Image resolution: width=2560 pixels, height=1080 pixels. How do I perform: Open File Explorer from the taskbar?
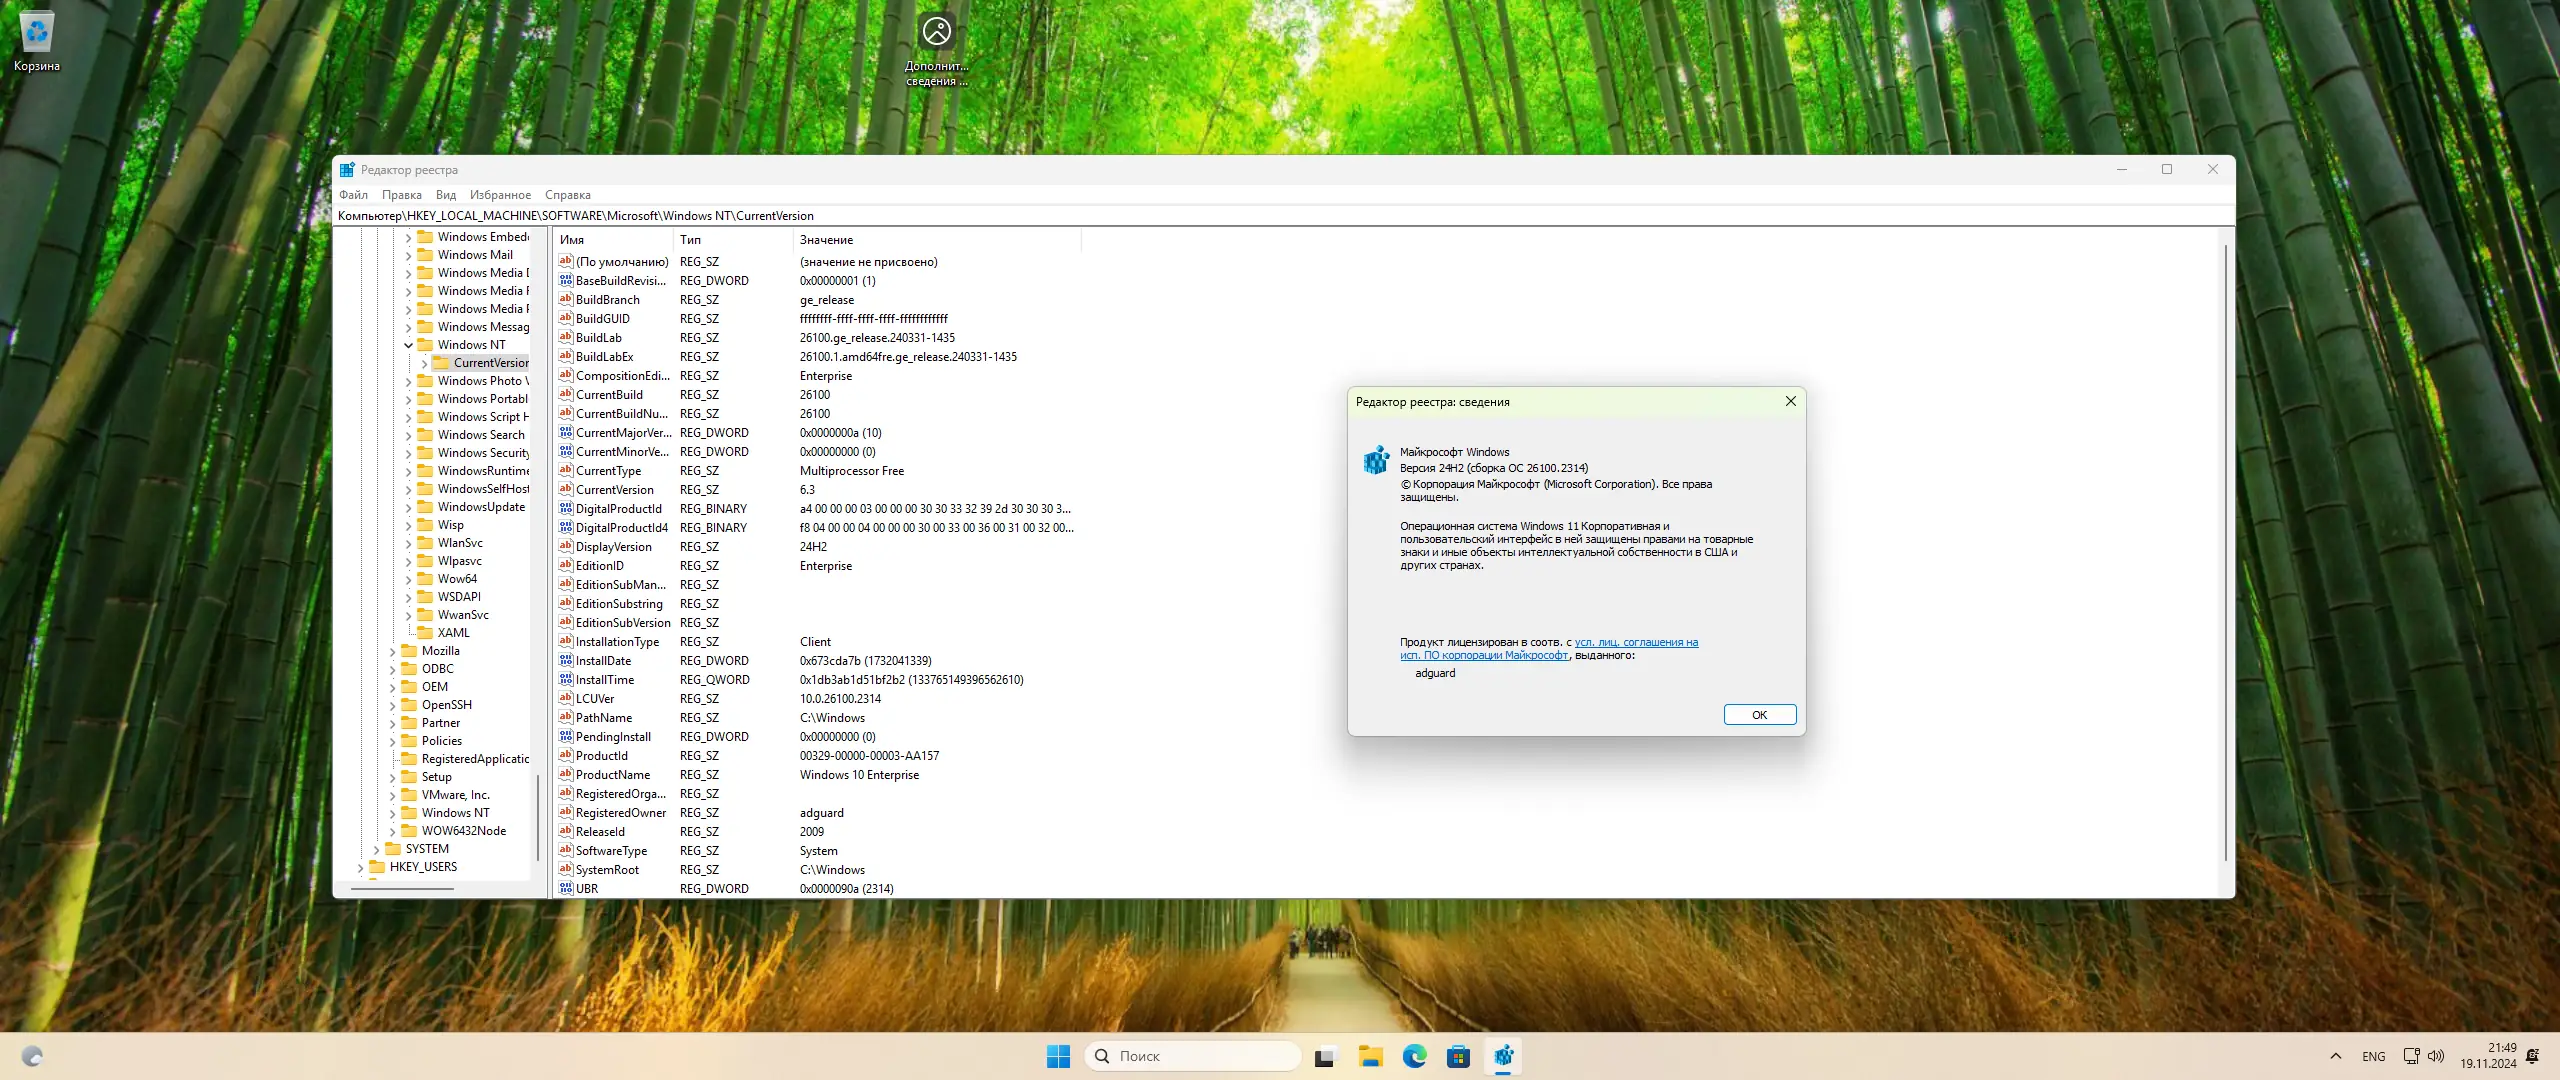[1370, 1056]
